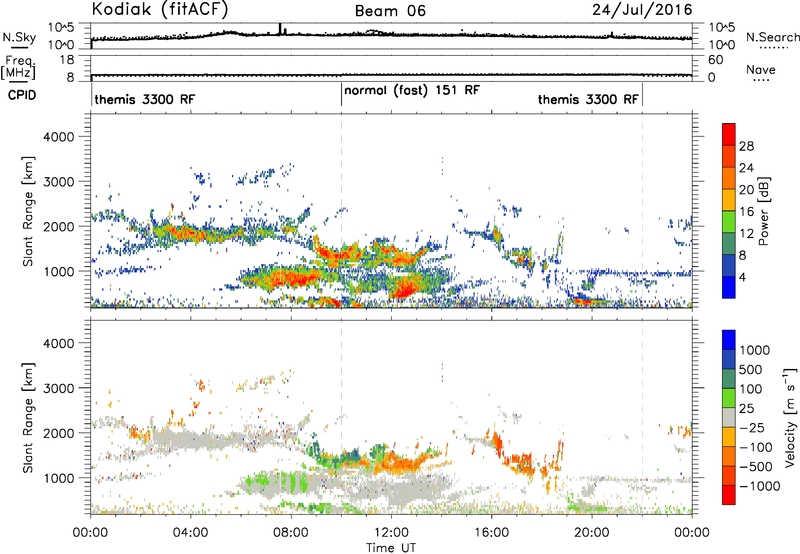Click the "12" tick on the power color bar
This screenshot has width=800, height=554.
click(x=746, y=234)
